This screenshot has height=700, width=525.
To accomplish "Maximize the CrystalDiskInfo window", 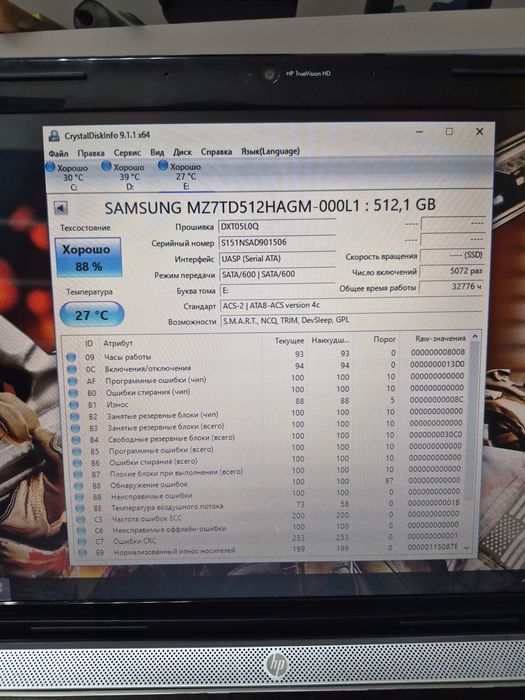I will (x=449, y=131).
